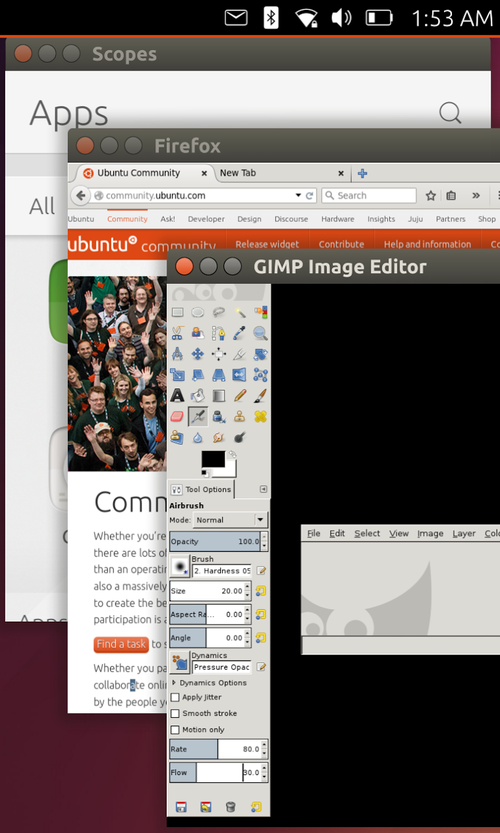Select the Text tool in GIMP toolbox

coord(177,395)
